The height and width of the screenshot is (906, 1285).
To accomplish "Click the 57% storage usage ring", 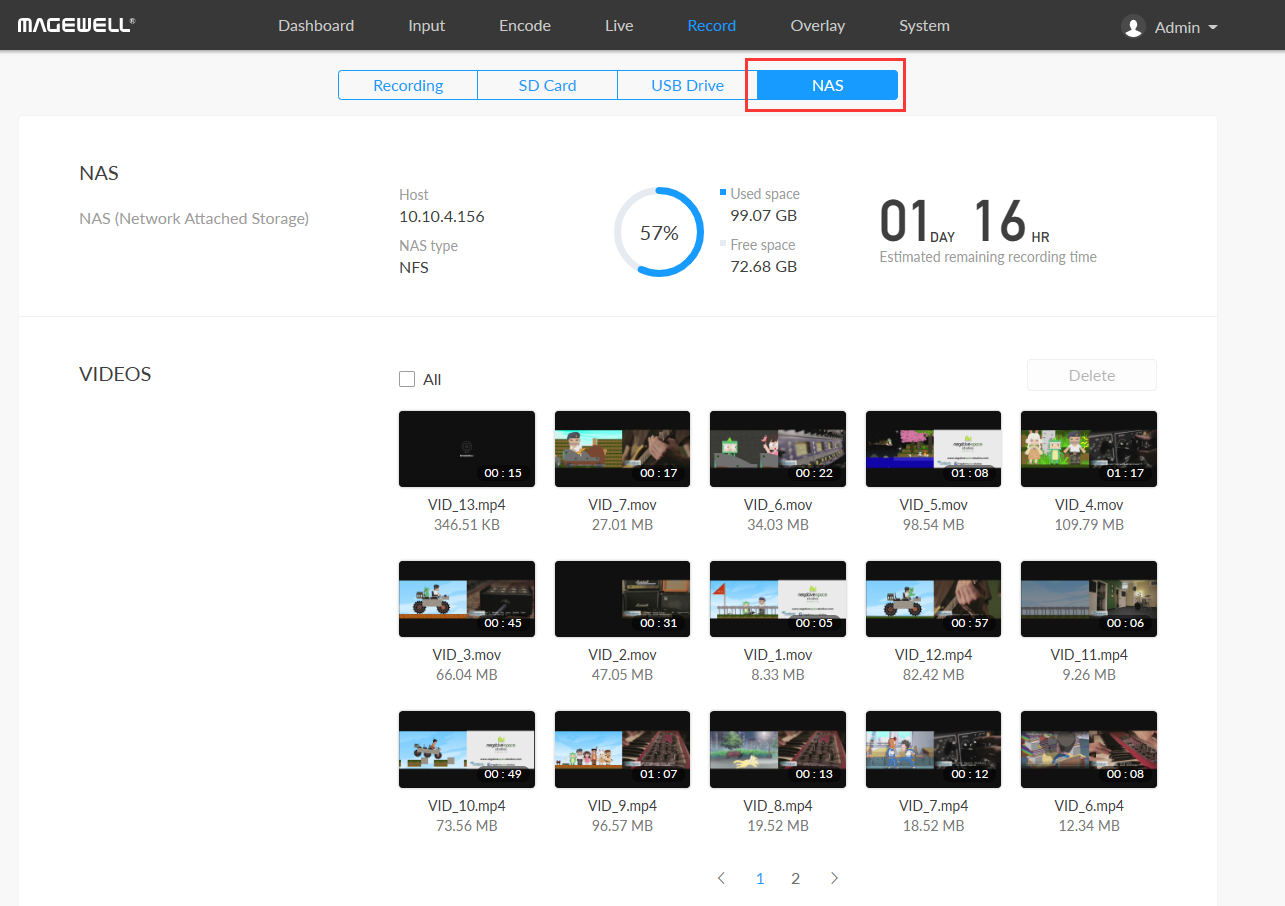I will pyautogui.click(x=659, y=232).
